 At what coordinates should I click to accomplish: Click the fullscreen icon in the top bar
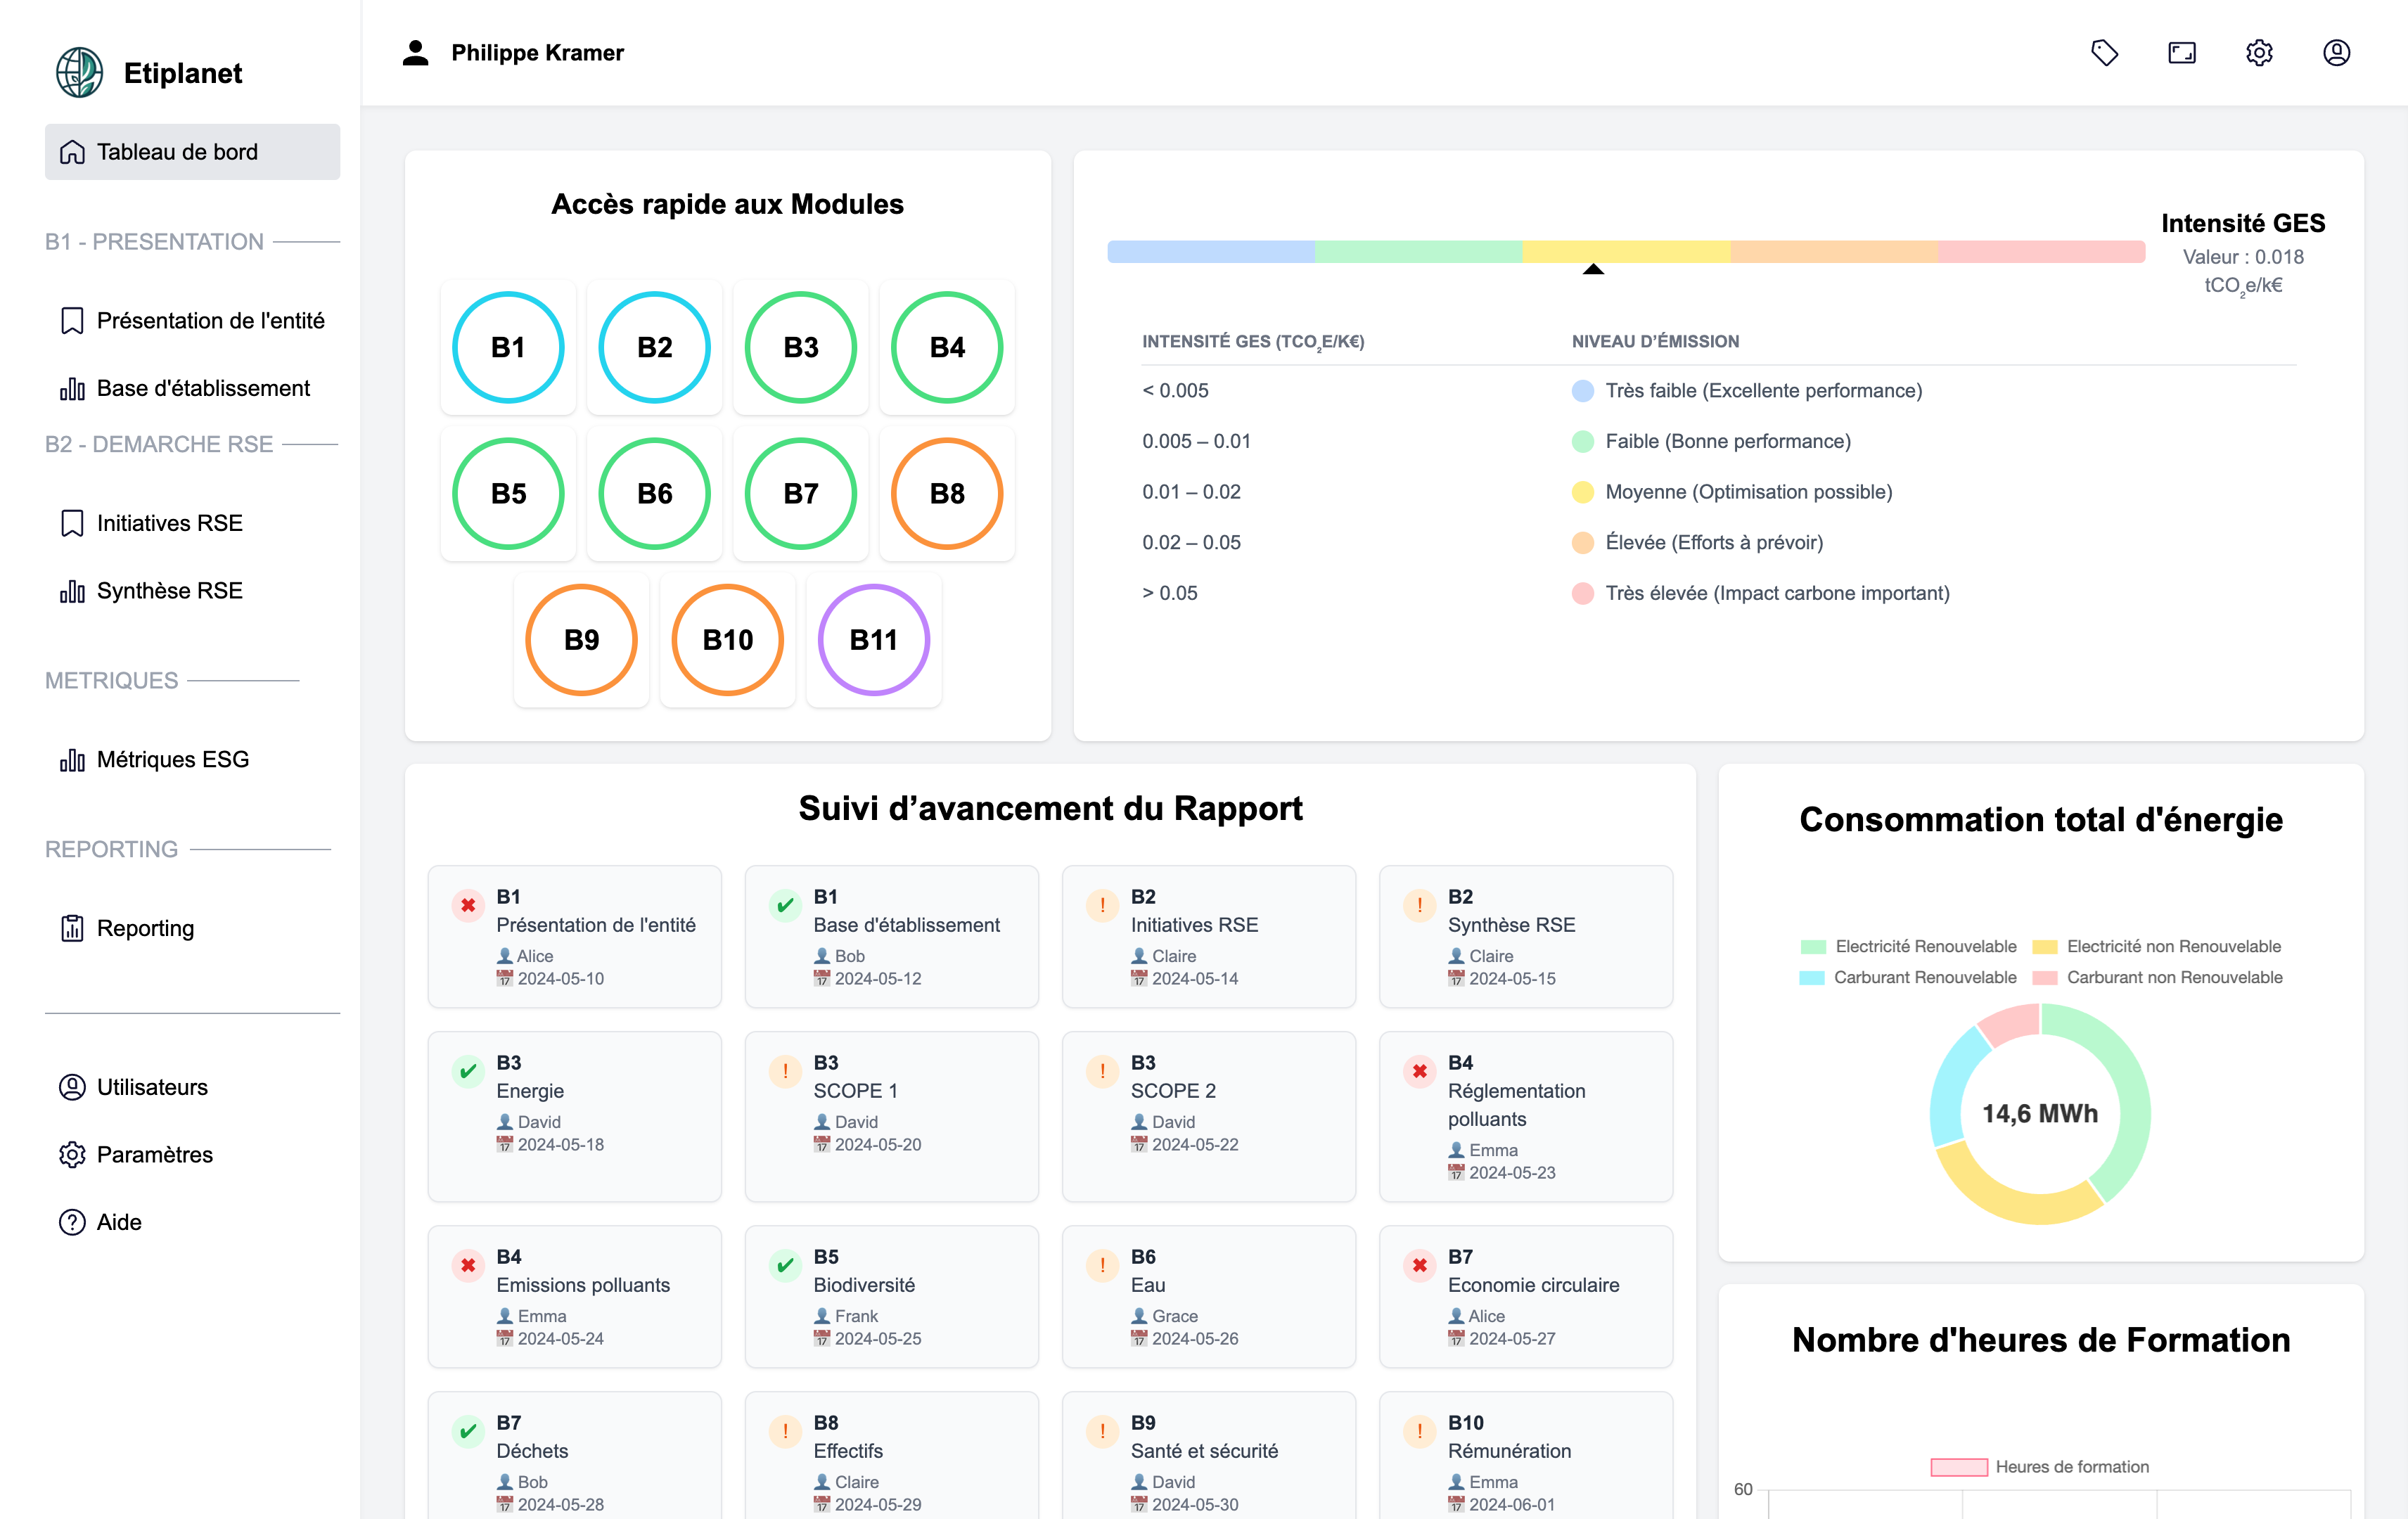coord(2182,52)
